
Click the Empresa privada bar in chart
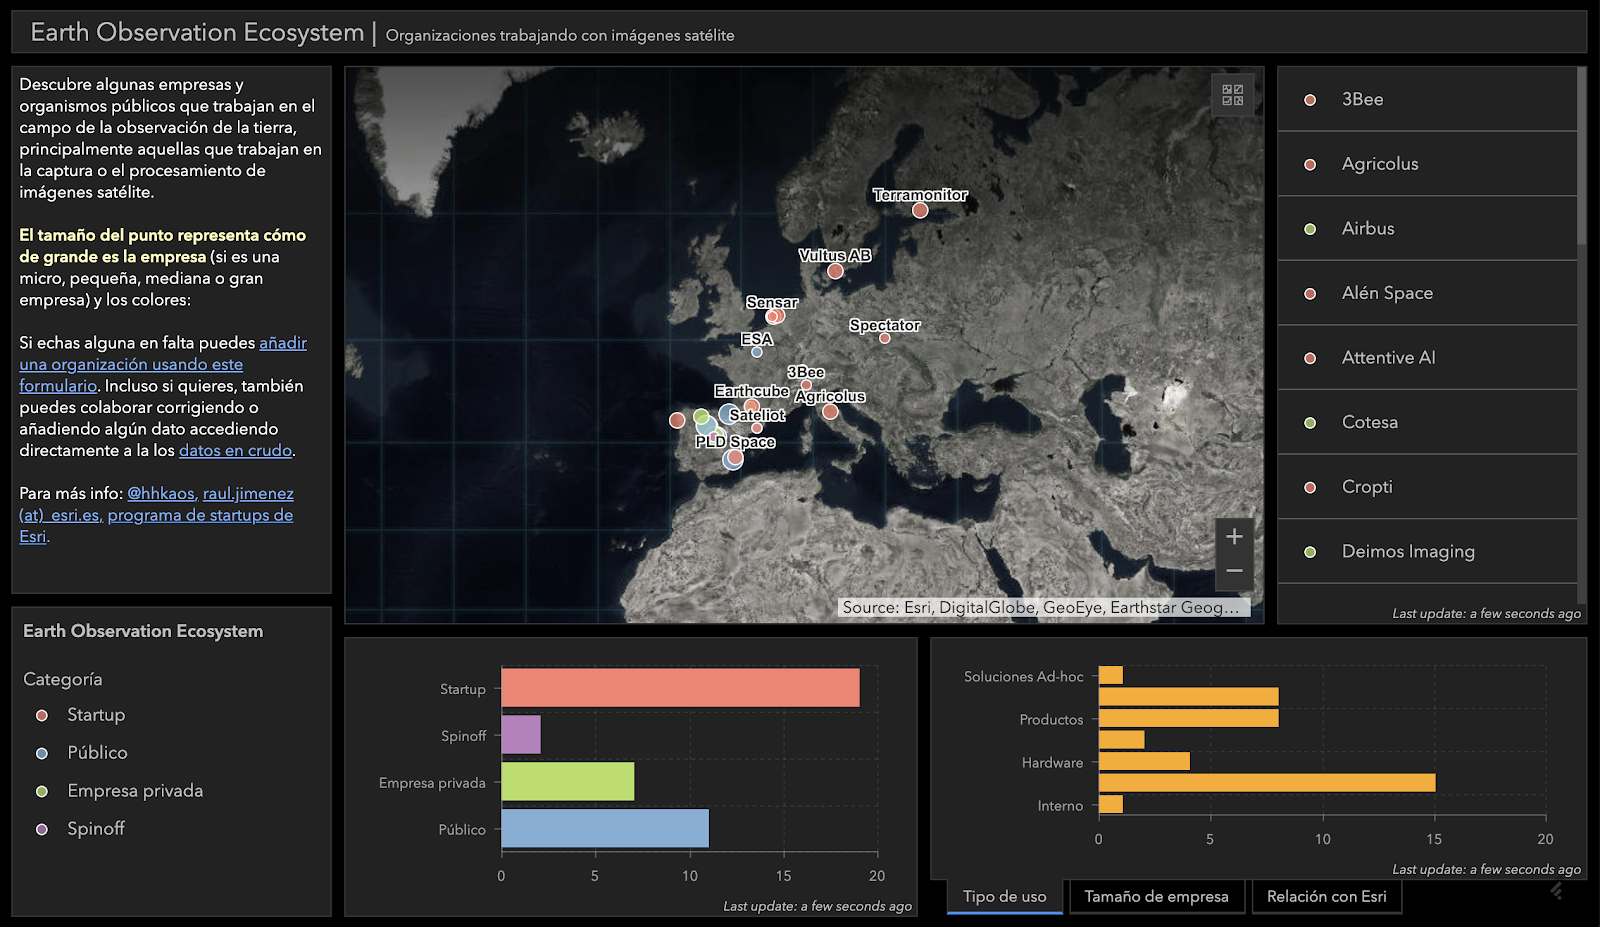568,782
